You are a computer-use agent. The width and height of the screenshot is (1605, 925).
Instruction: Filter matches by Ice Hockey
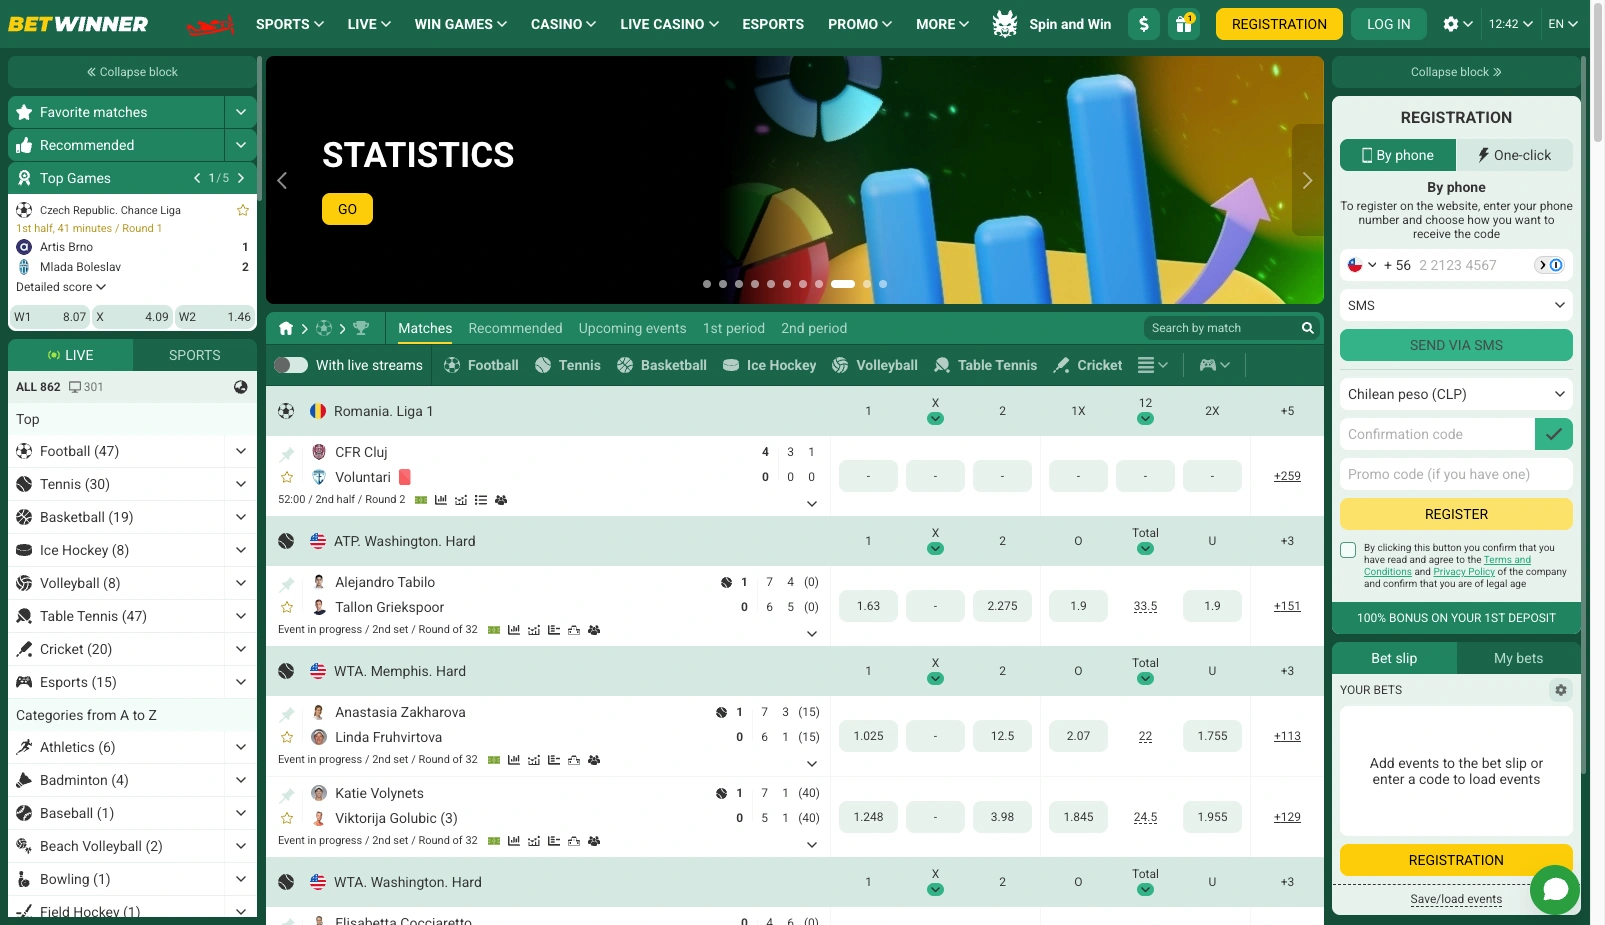(x=770, y=365)
